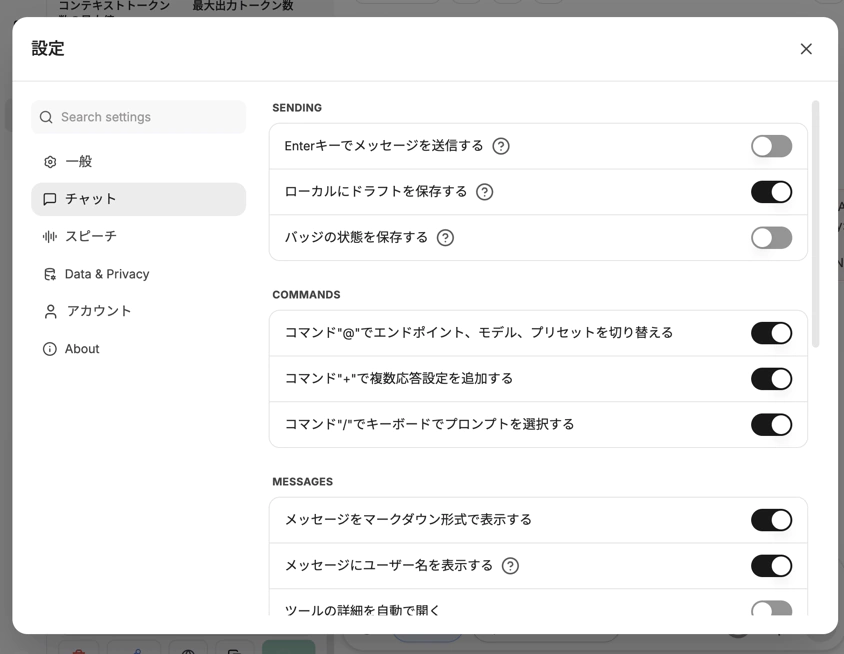Click the バッジの状態を保存する label
Viewport: 844px width, 654px height.
tap(356, 237)
